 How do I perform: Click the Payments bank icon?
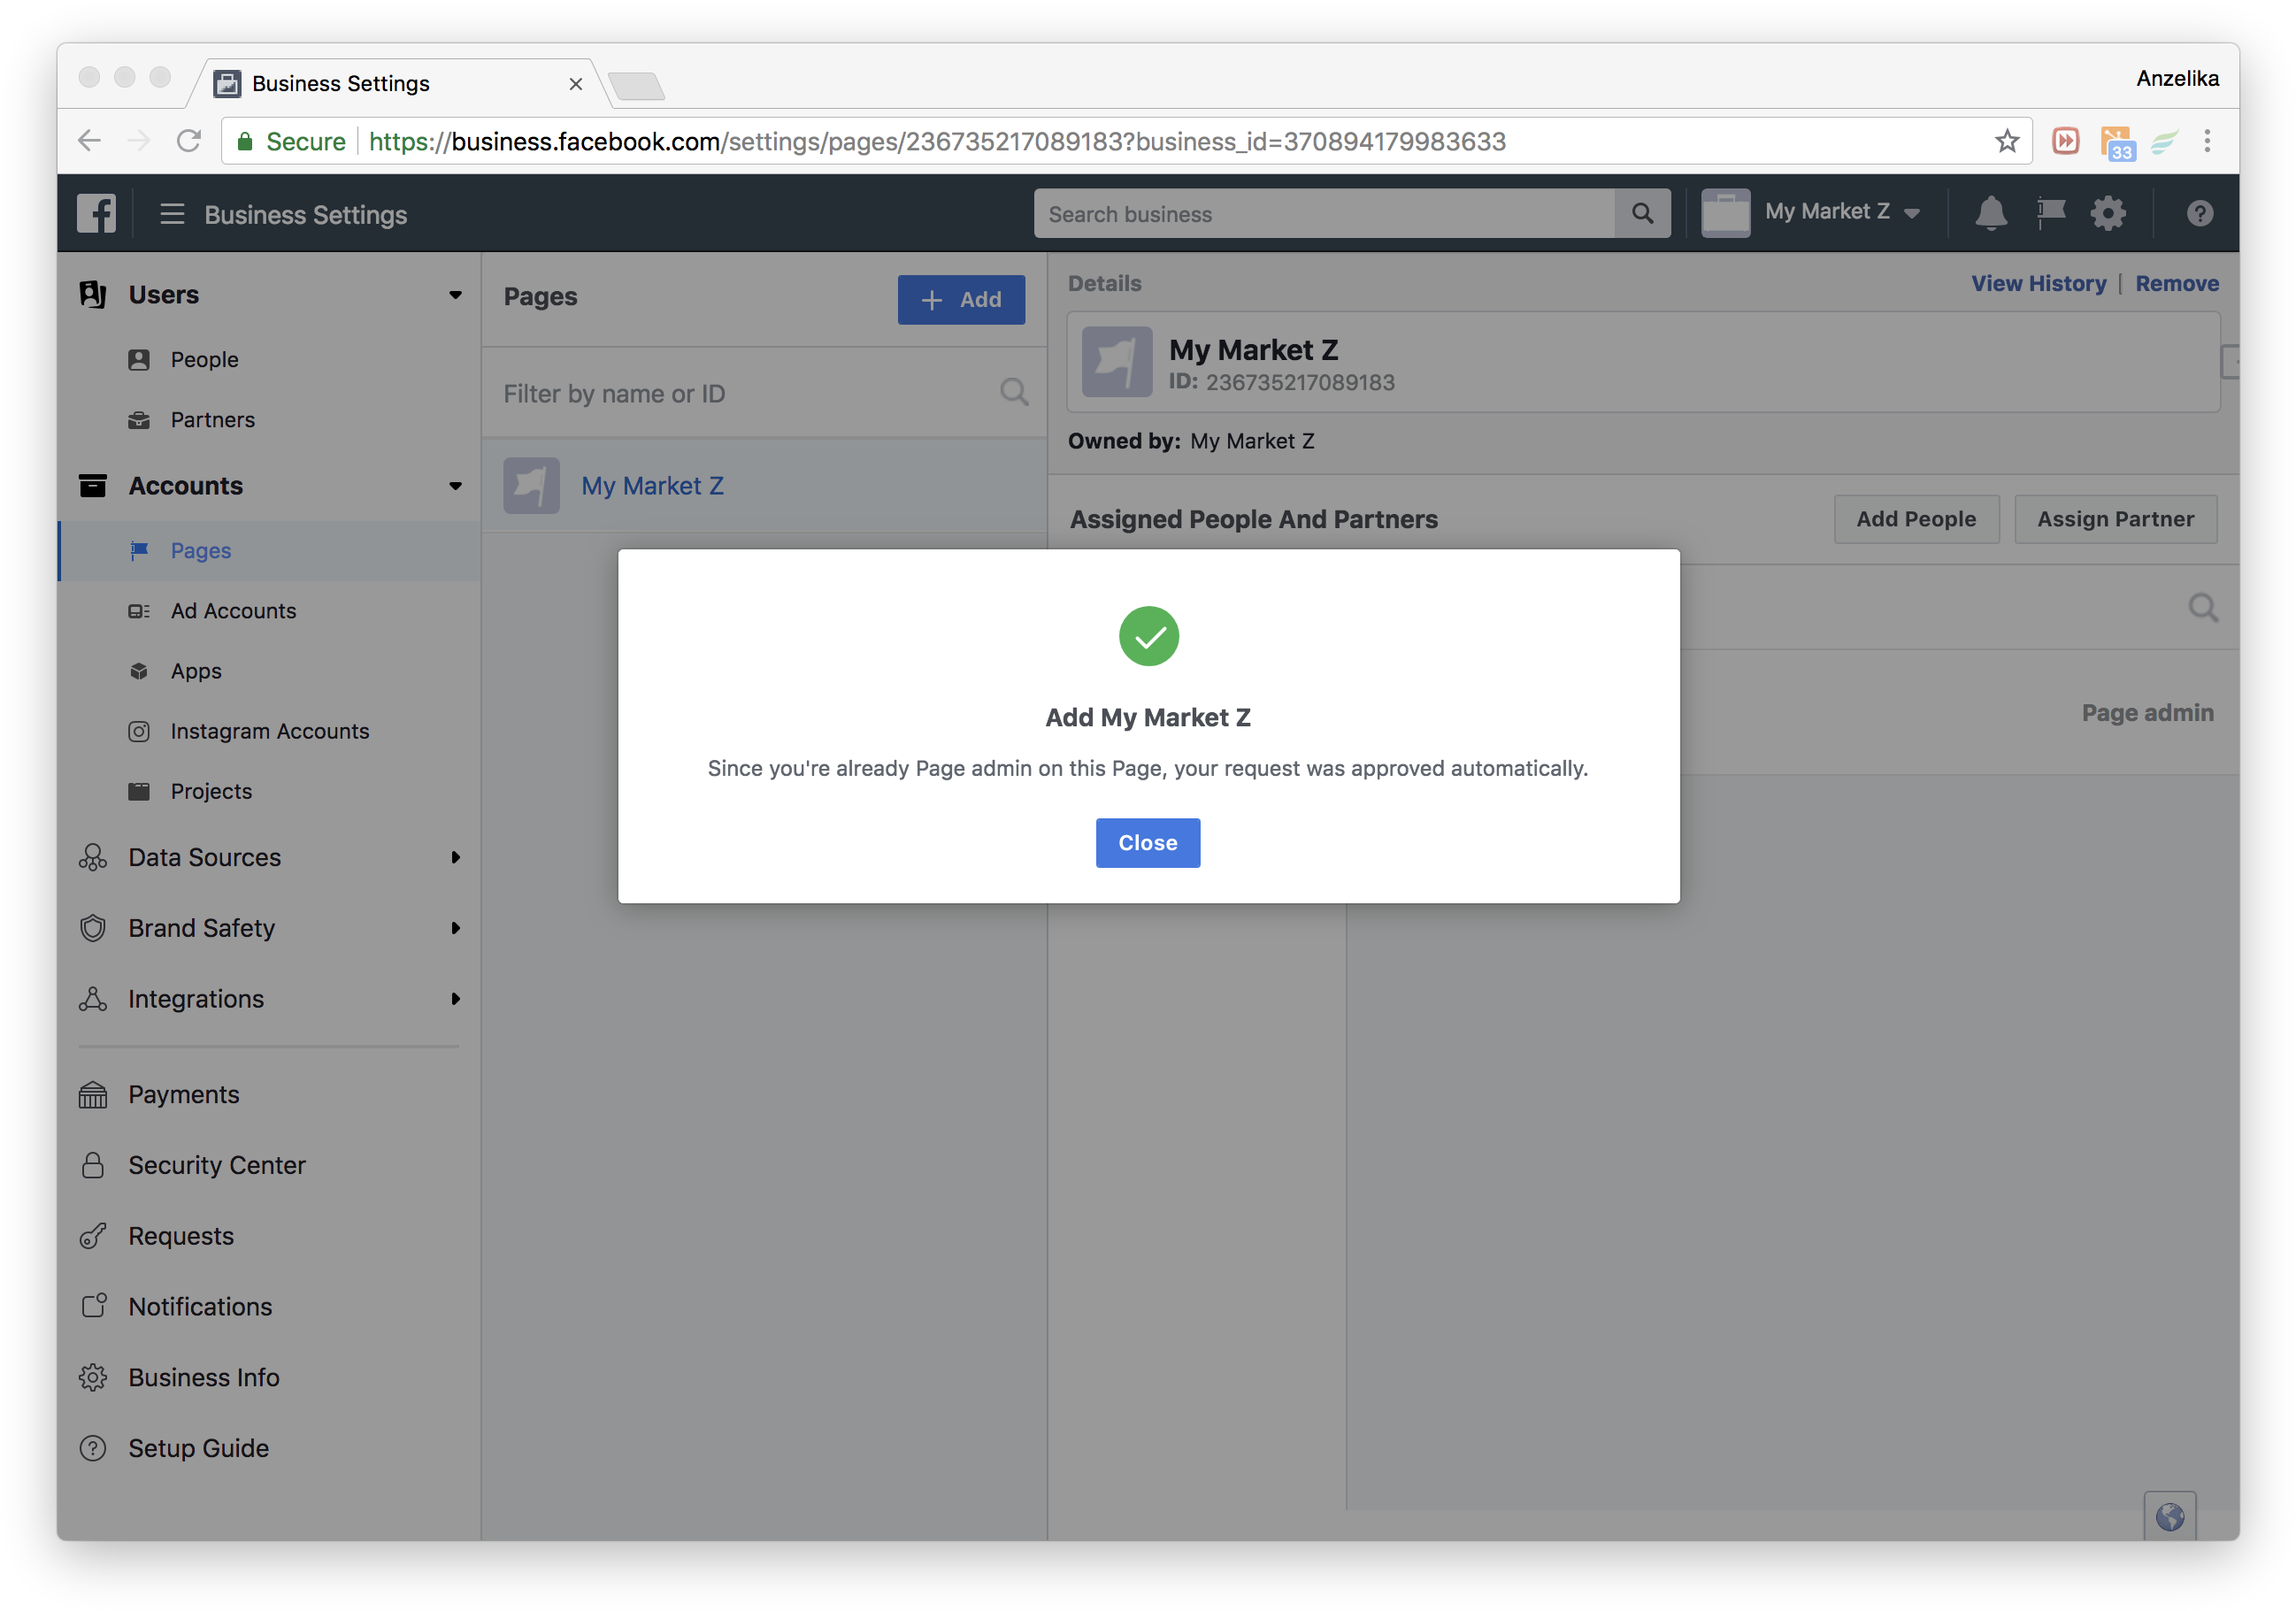(93, 1095)
